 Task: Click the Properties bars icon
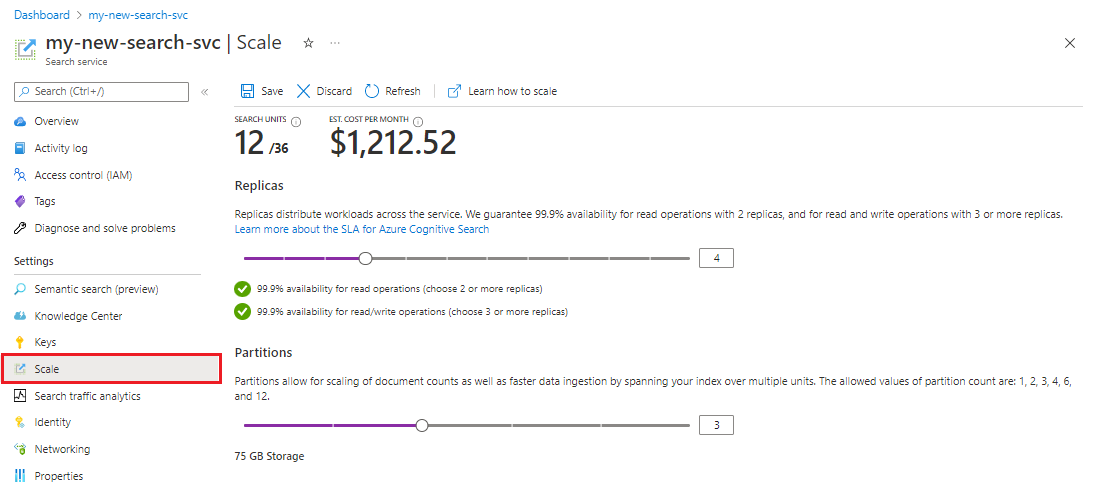(20, 476)
